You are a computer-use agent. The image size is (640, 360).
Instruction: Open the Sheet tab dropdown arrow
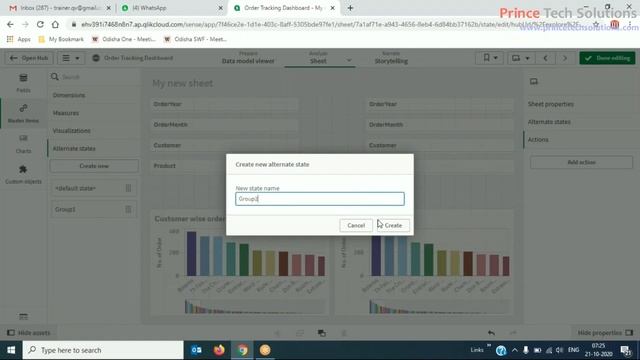coord(349,60)
